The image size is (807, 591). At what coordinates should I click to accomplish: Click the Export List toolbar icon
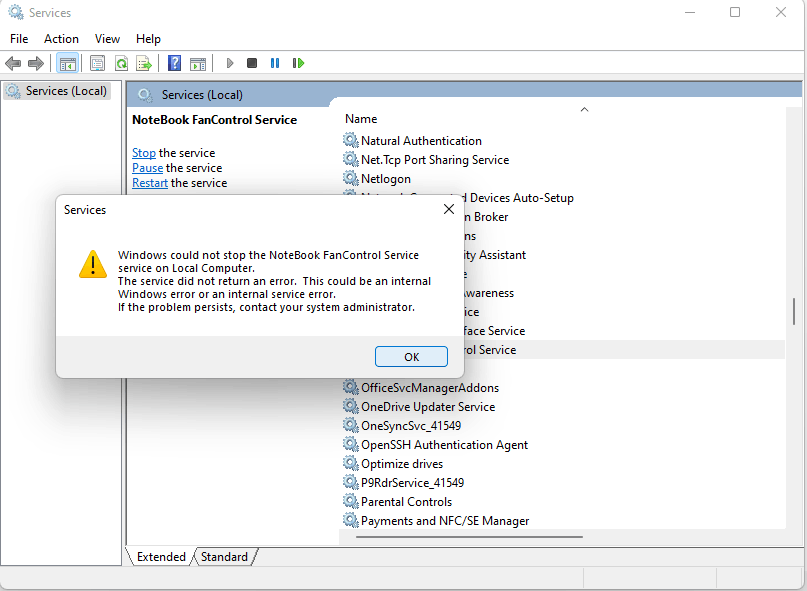144,63
